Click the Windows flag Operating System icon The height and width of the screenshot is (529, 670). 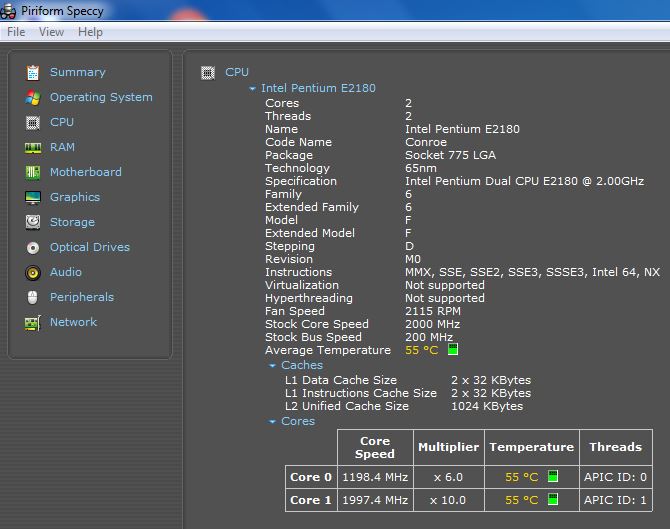pos(32,97)
